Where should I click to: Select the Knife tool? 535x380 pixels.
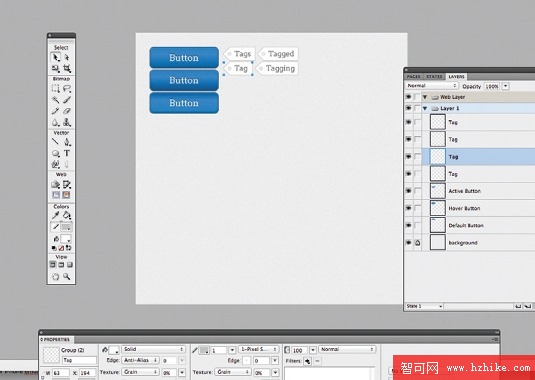click(x=67, y=165)
